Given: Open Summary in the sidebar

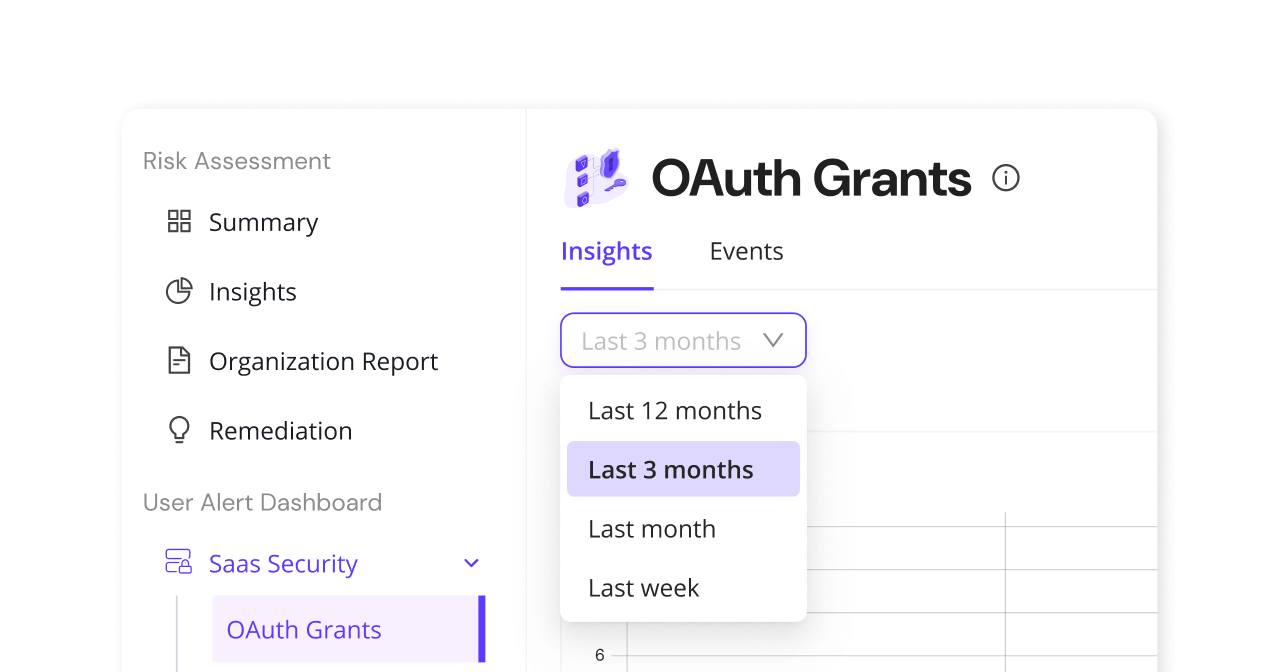Looking at the screenshot, I should click(263, 222).
